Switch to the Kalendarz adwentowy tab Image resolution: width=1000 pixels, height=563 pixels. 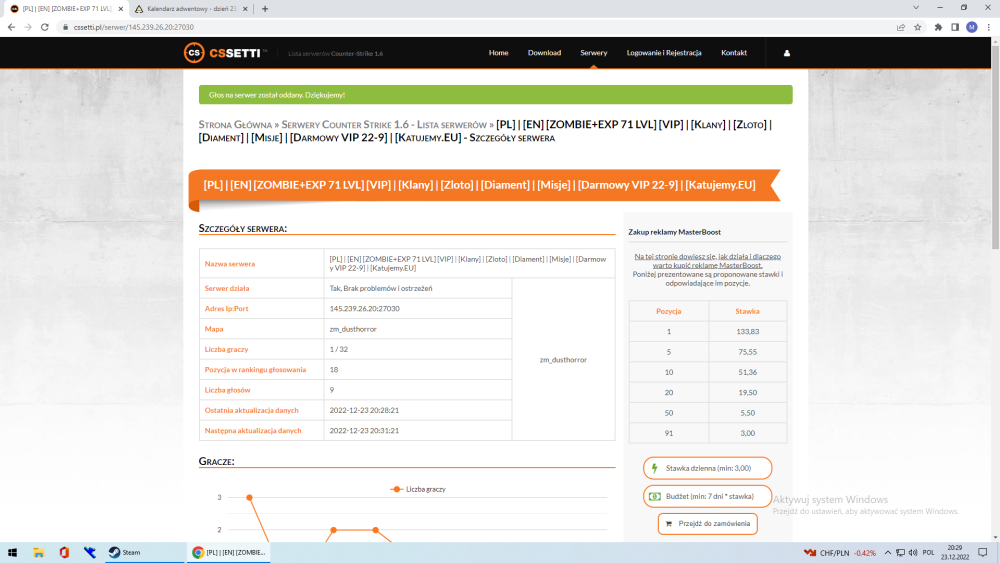(191, 9)
